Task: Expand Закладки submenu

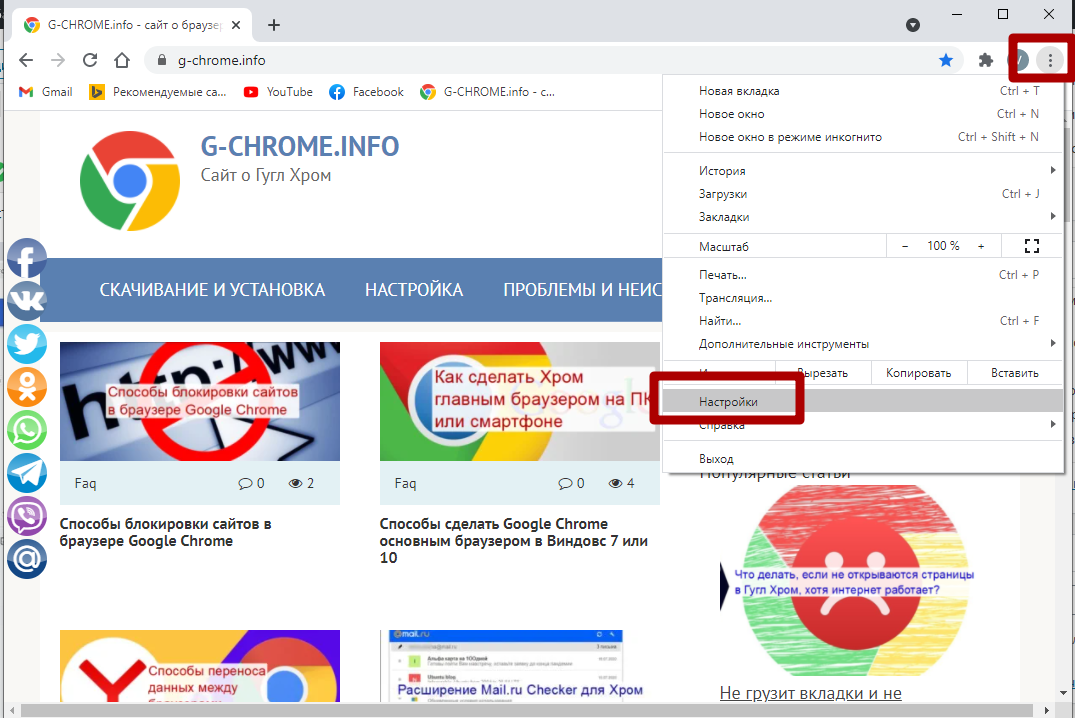Action: tap(862, 217)
